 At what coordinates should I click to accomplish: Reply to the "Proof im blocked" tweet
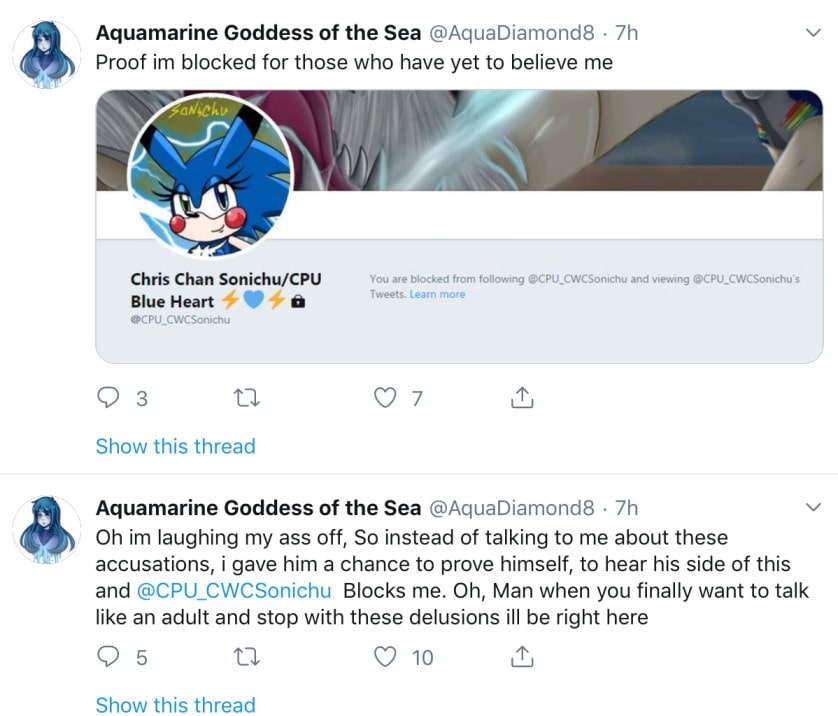click(108, 398)
